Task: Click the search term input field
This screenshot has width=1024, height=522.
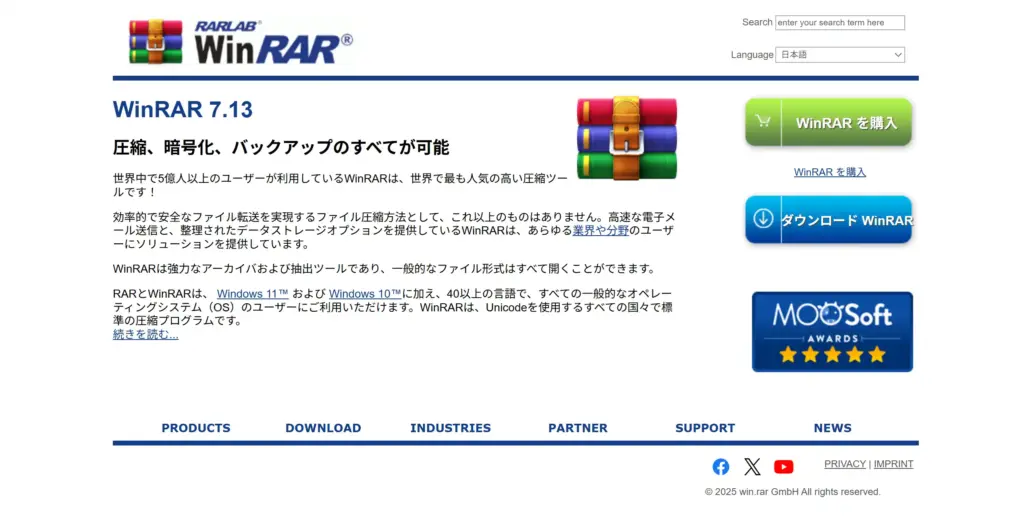Action: 840,23
